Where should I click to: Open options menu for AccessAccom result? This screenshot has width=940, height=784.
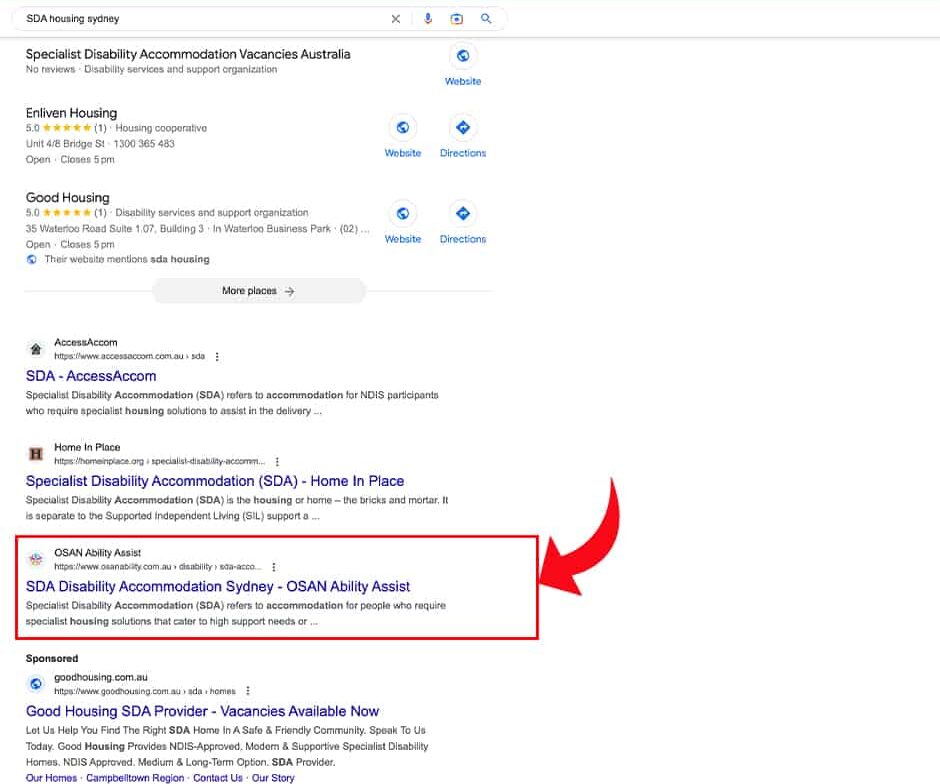[217, 357]
